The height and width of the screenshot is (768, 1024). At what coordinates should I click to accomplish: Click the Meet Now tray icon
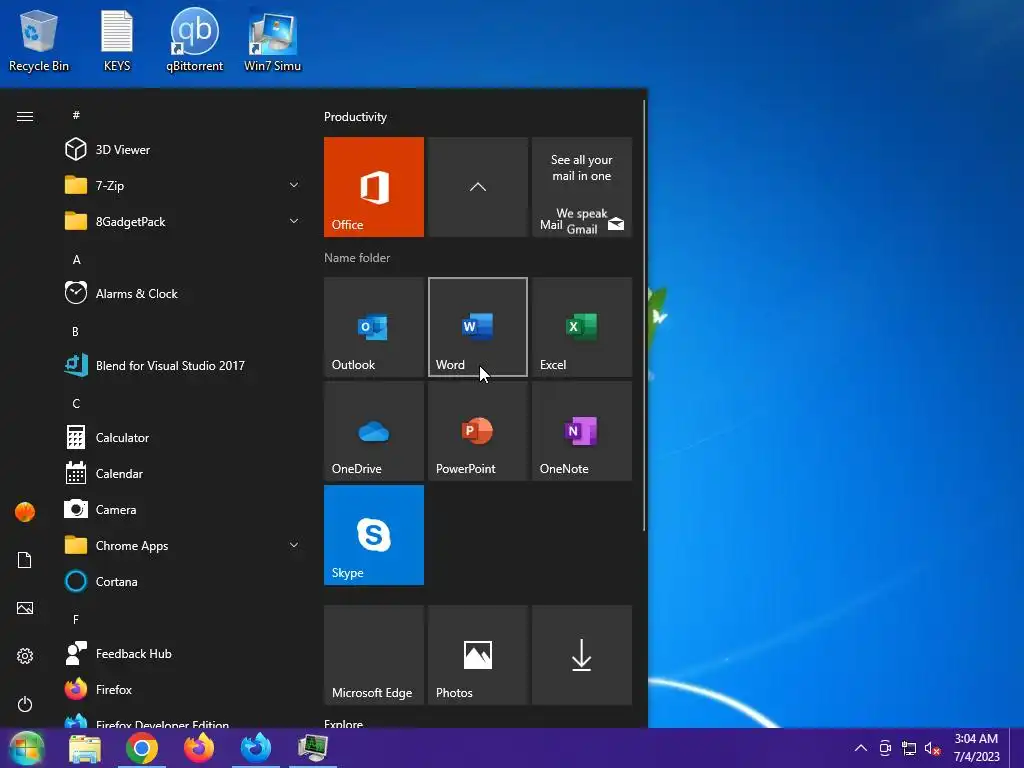[885, 748]
